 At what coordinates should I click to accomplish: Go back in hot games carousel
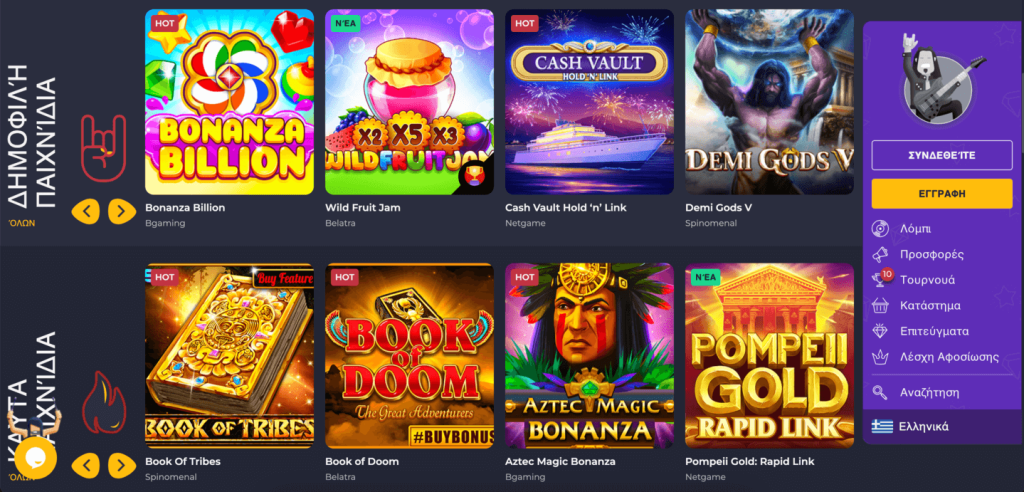[x=86, y=465]
